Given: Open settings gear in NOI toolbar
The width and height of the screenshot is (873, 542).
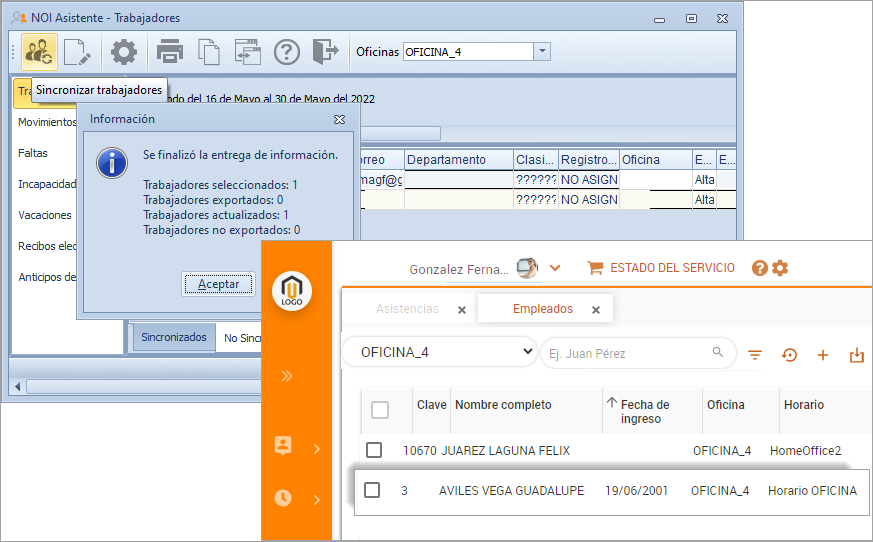Looking at the screenshot, I should (x=124, y=52).
